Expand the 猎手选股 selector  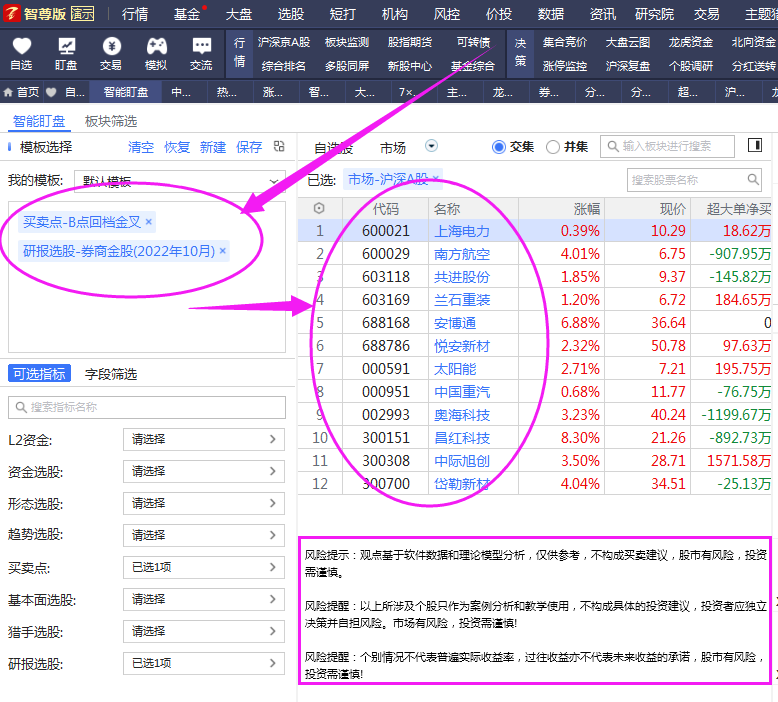pos(204,631)
